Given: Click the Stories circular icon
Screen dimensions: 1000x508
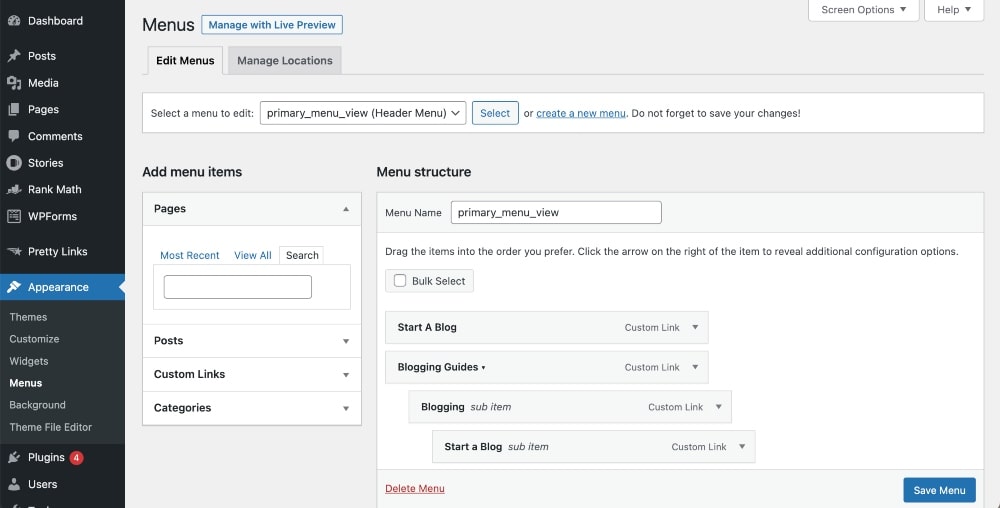Looking at the screenshot, I should (x=14, y=163).
